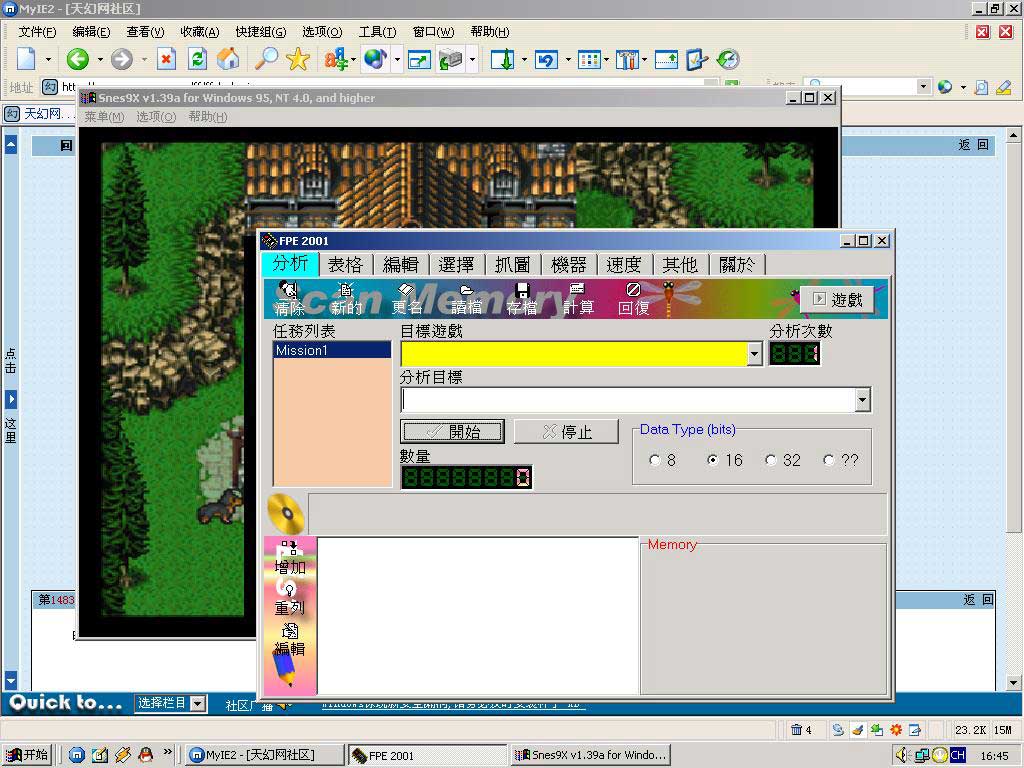Switch to the 速度 tab in FPE
1024x768 pixels.
[x=624, y=264]
